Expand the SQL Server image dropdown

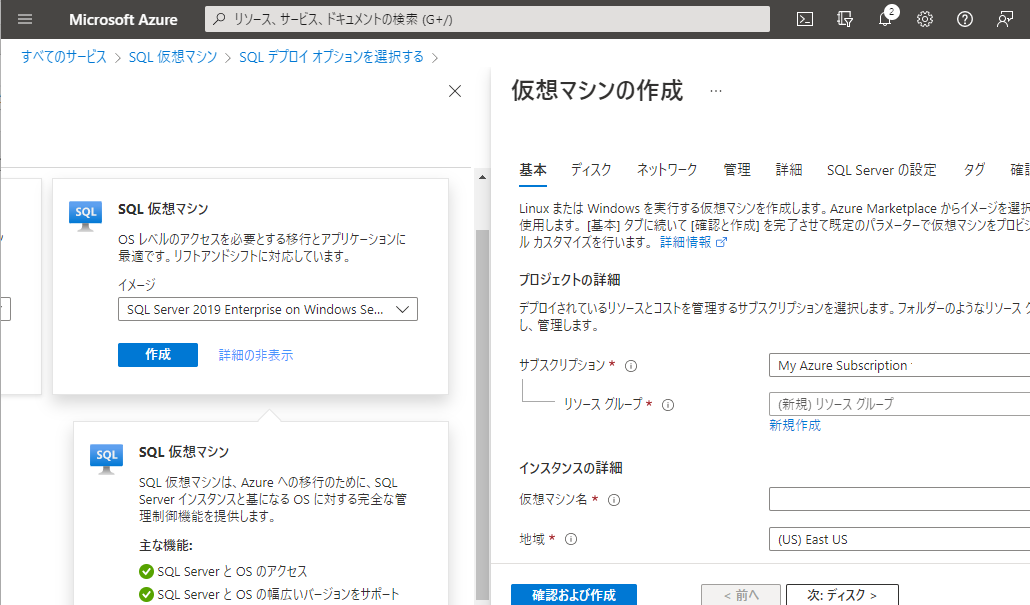(x=268, y=310)
